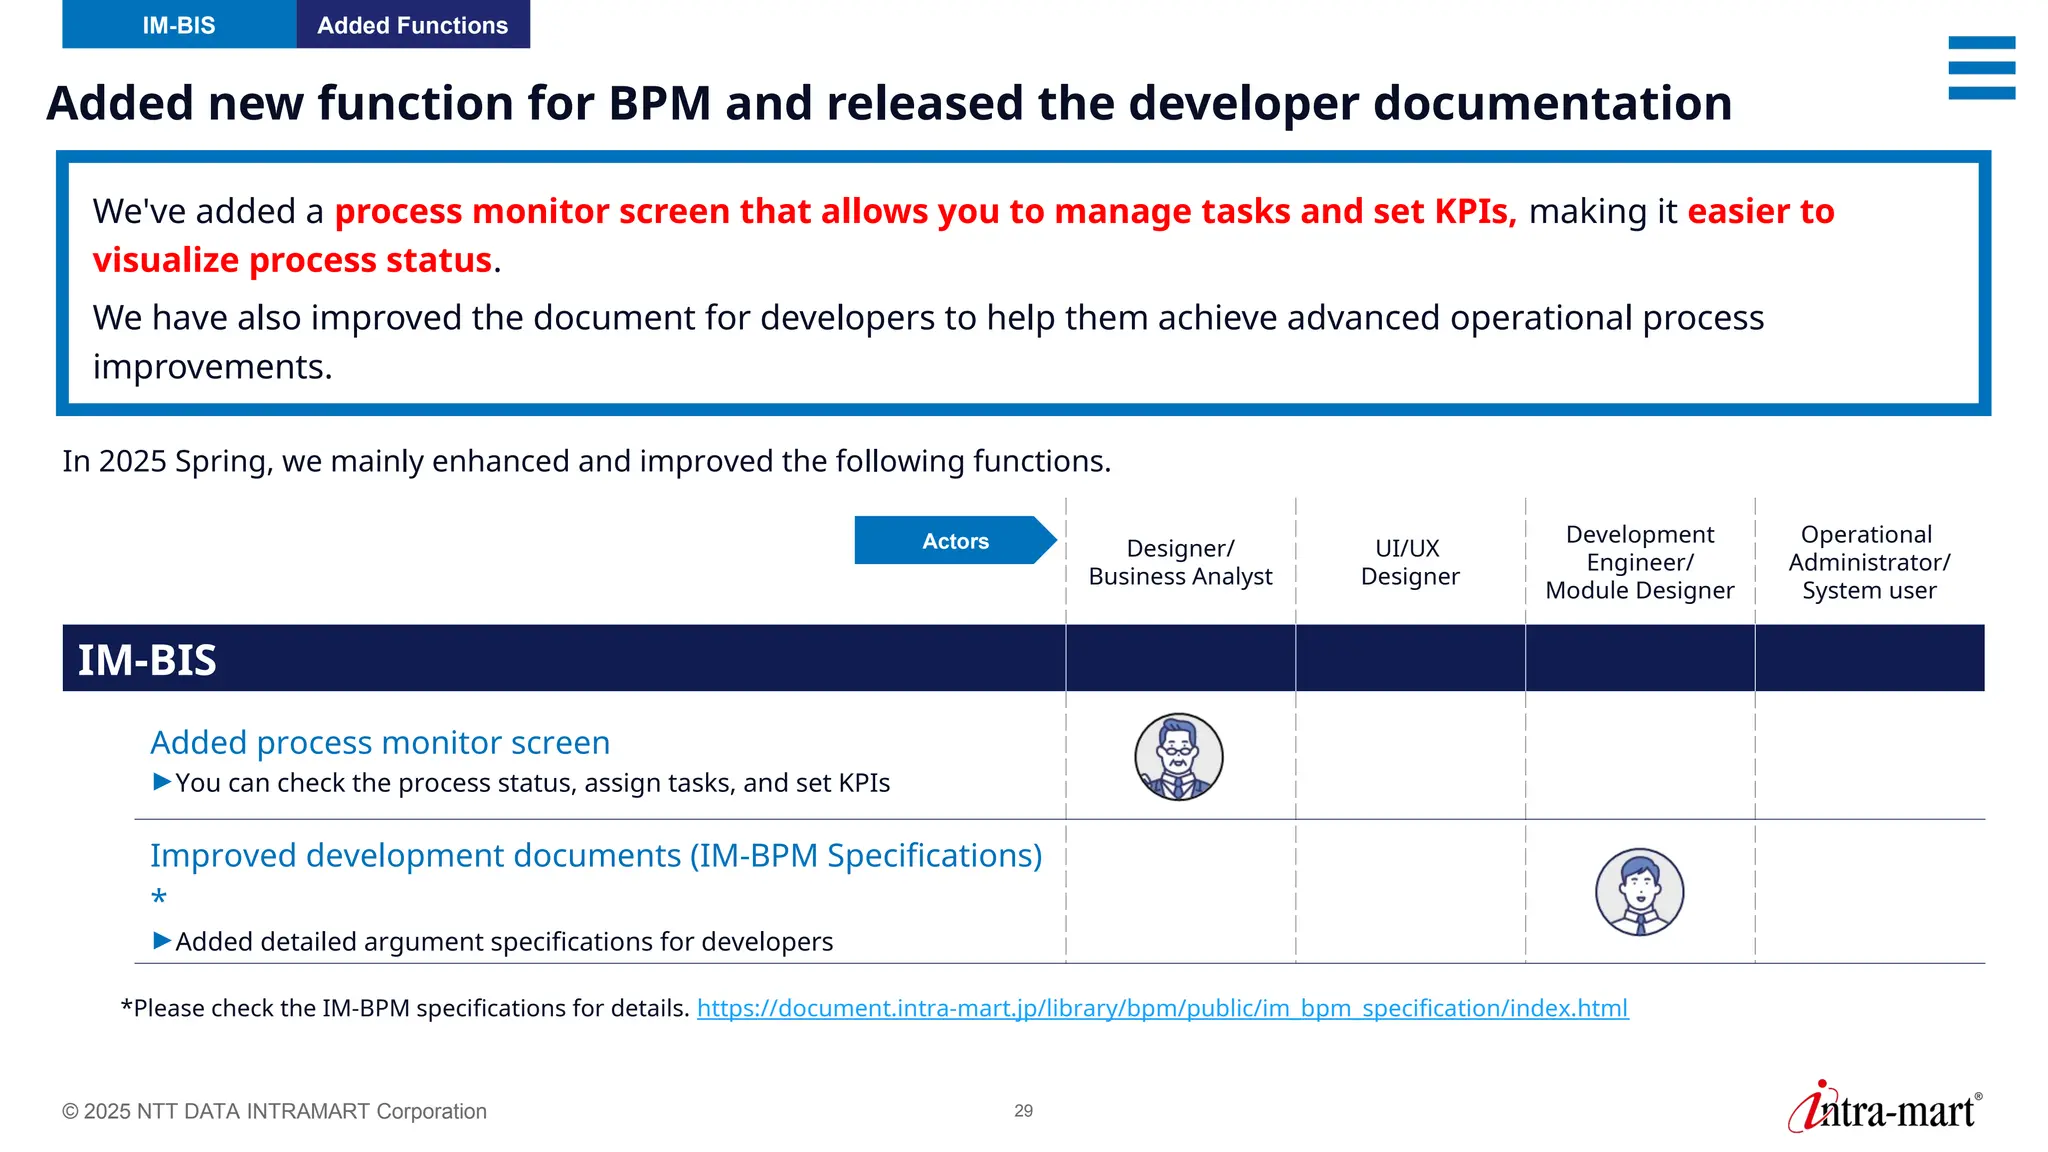Image resolution: width=2048 pixels, height=1152 pixels.
Task: Click the arrow bullet before 'Added detailed argument'
Action: 162,941
